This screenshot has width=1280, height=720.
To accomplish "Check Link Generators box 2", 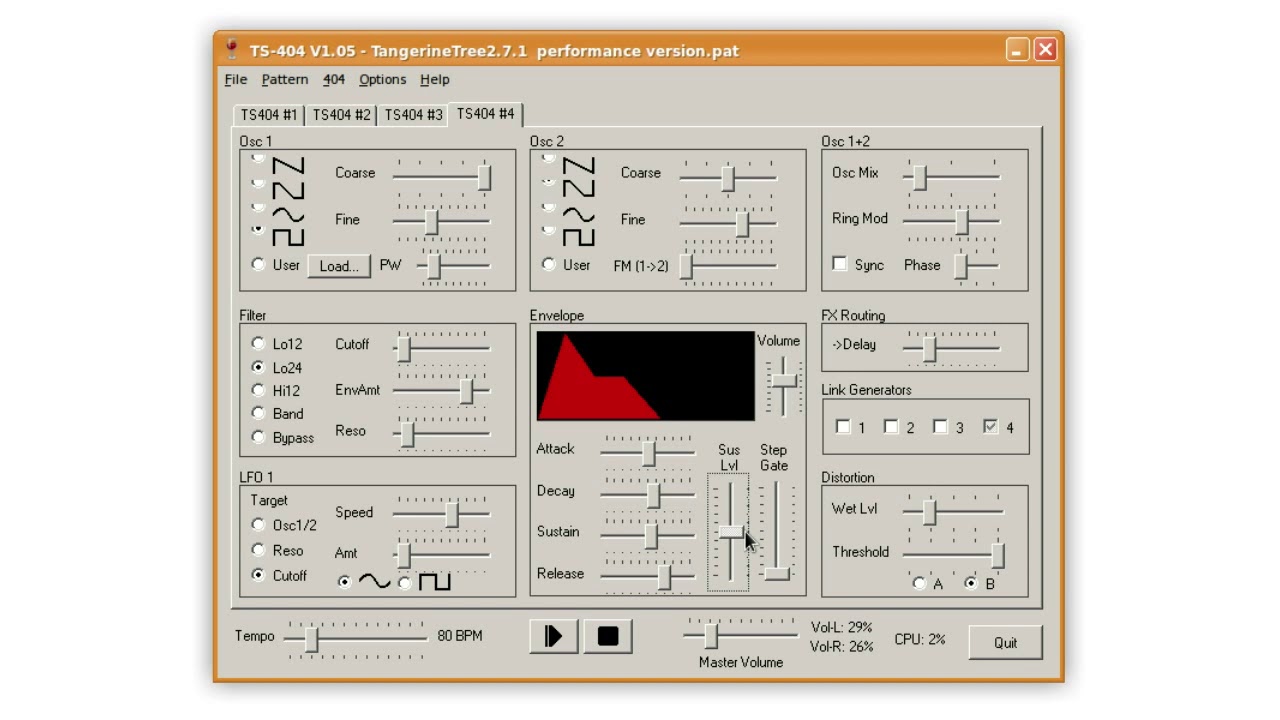I will [x=891, y=427].
